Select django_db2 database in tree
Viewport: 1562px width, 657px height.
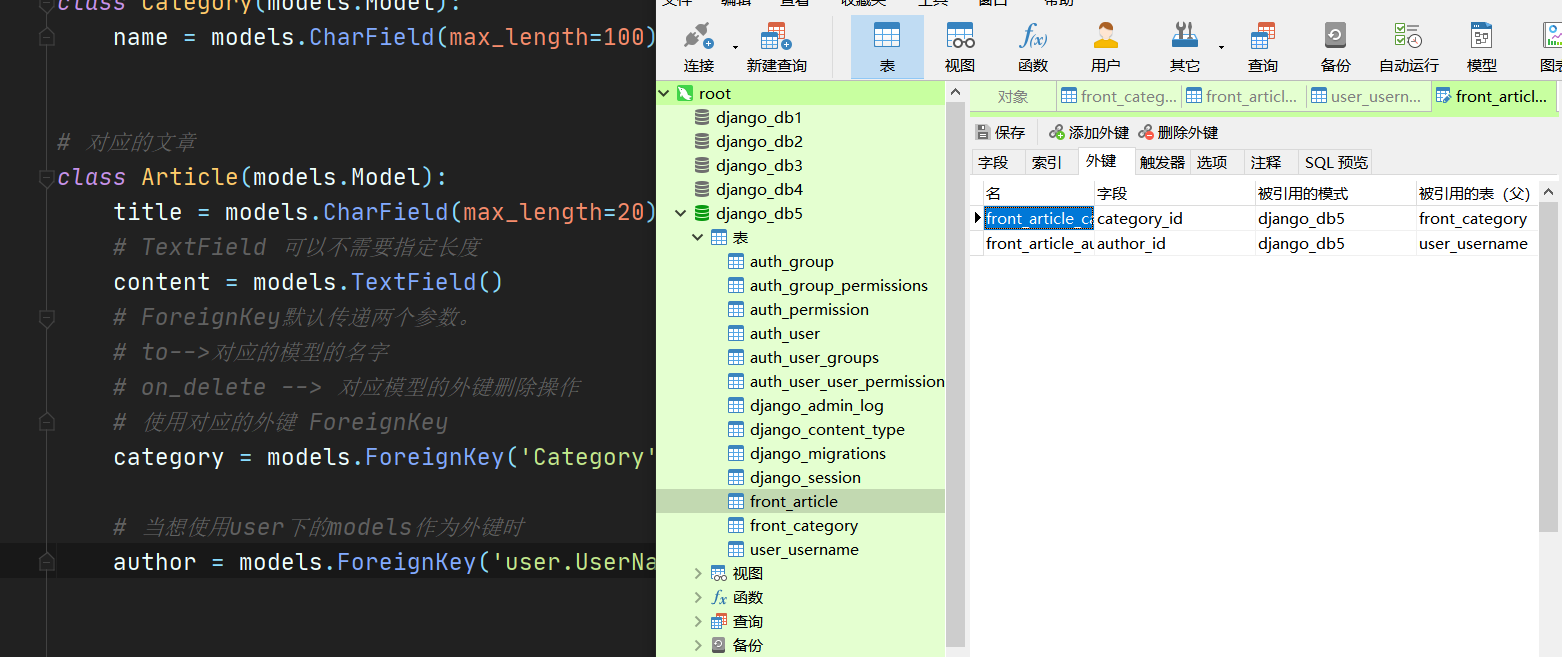tap(759, 142)
